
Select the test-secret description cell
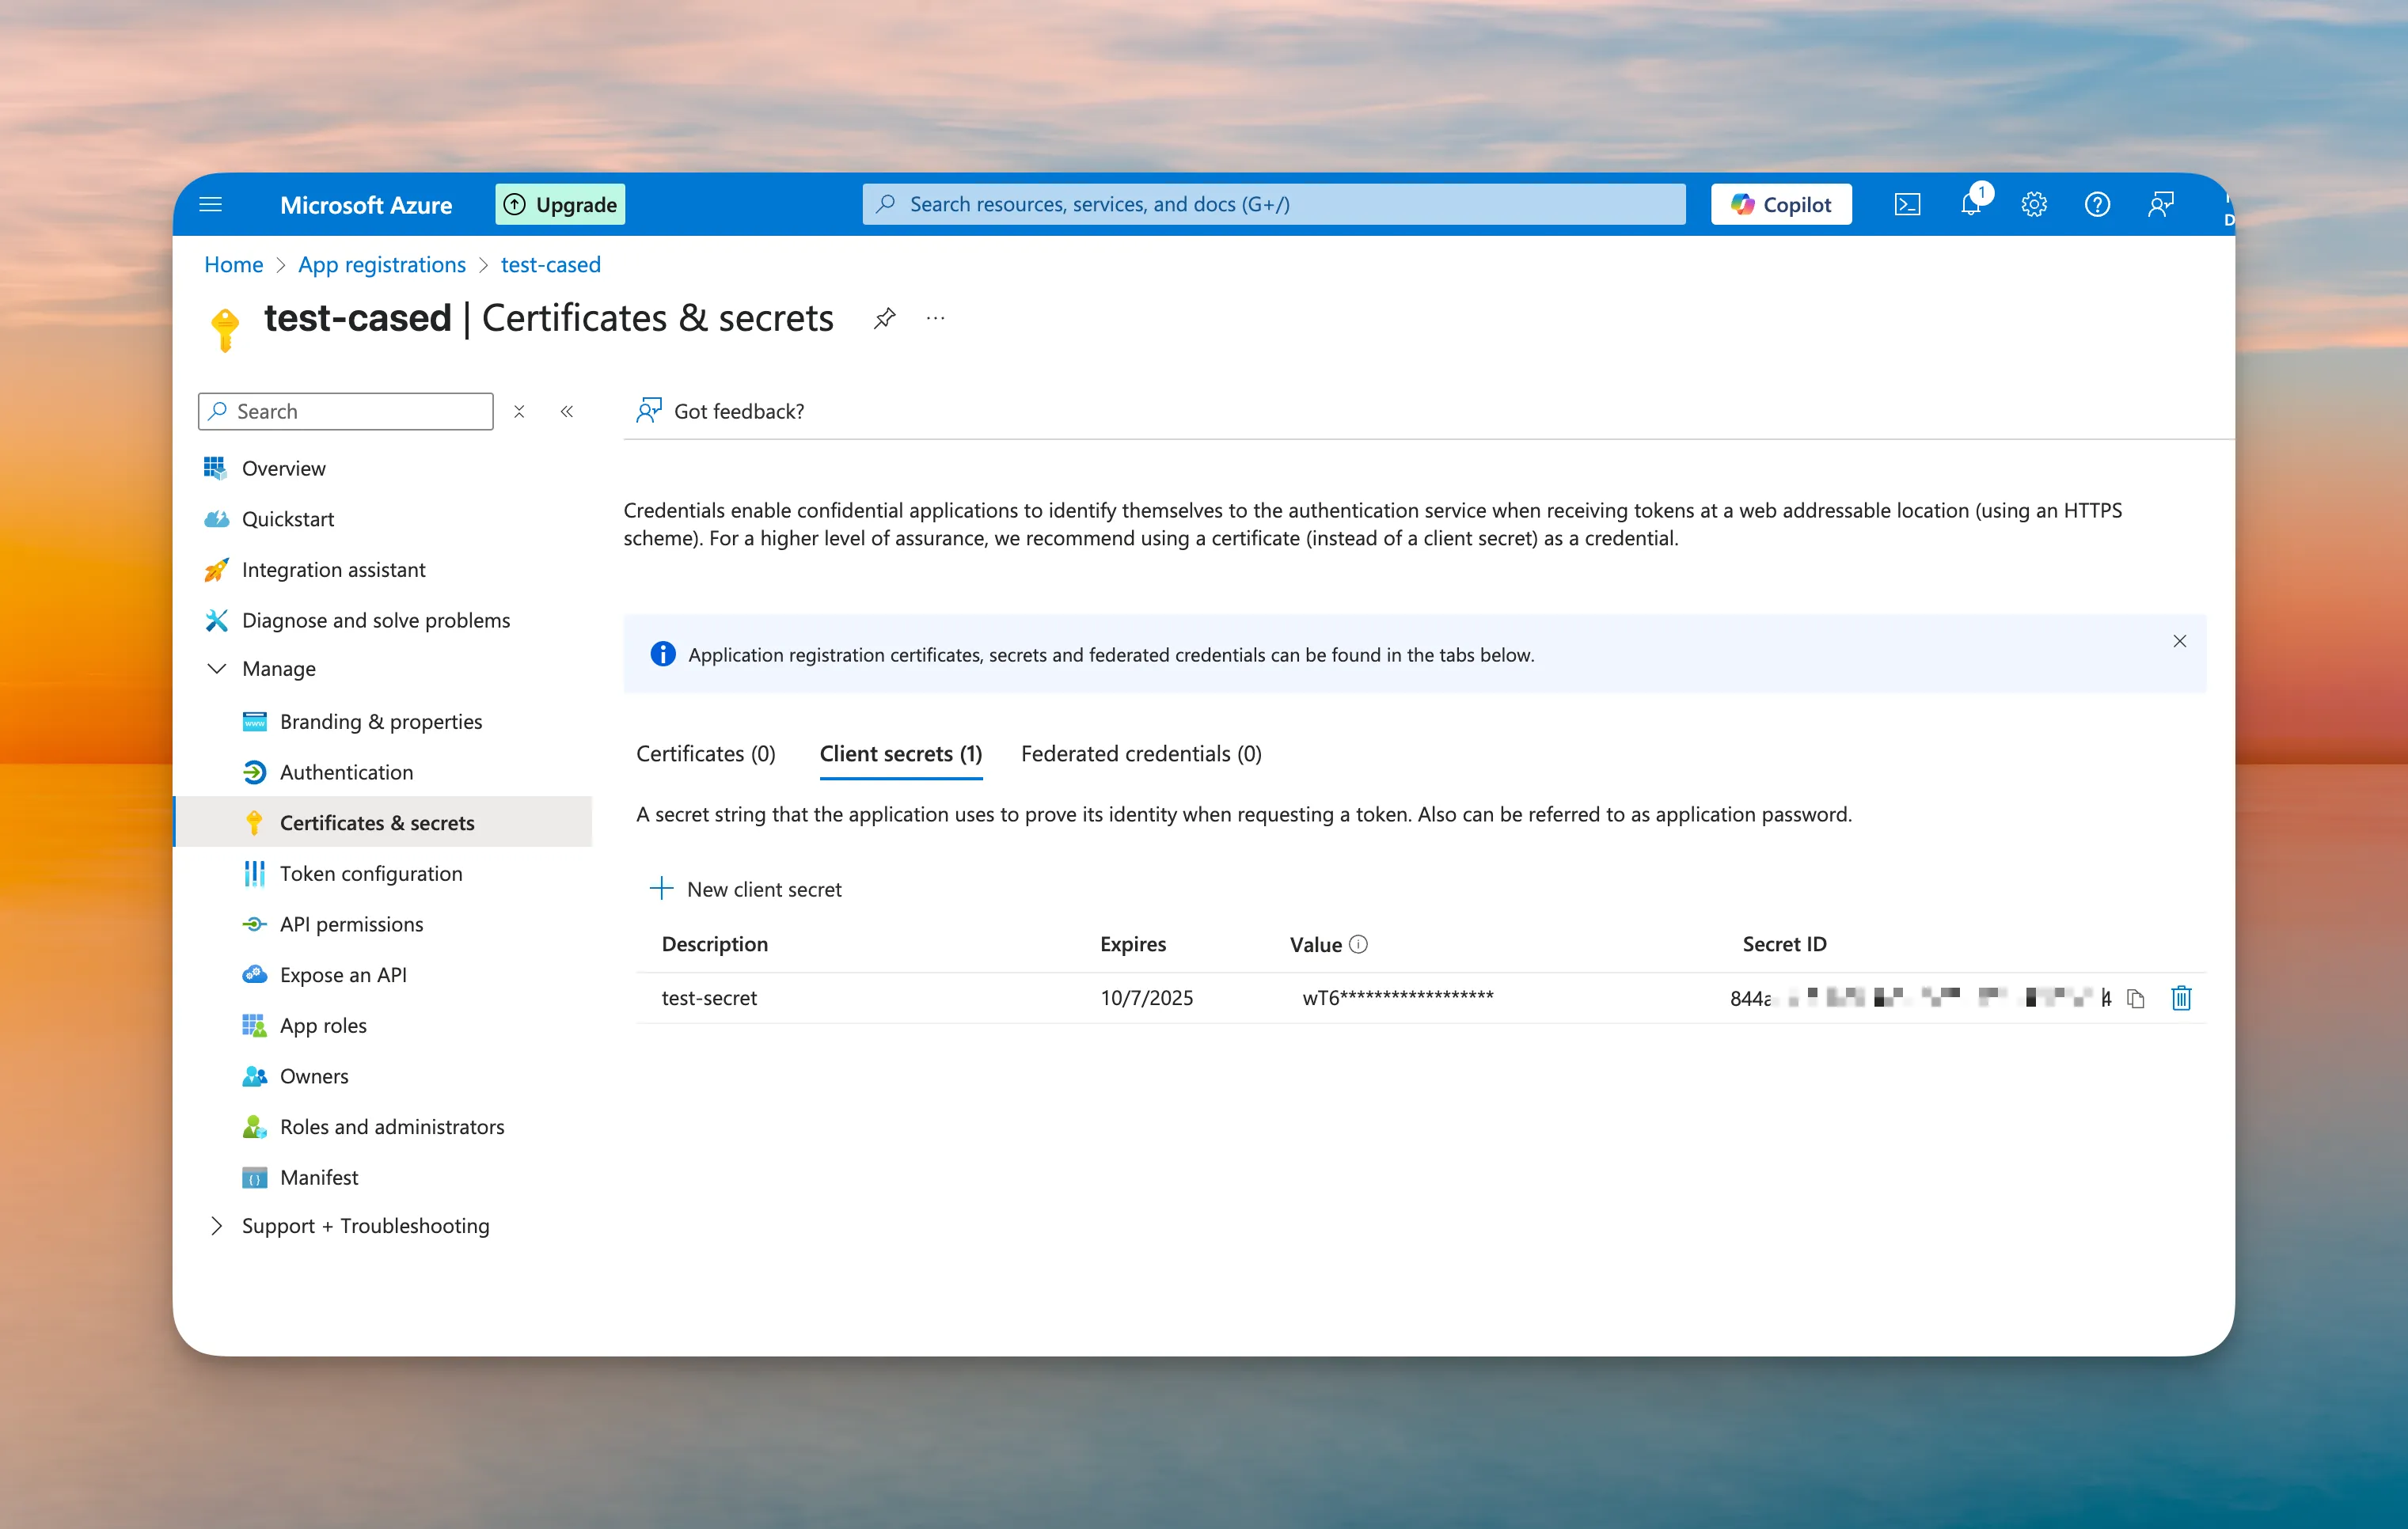pyautogui.click(x=709, y=997)
